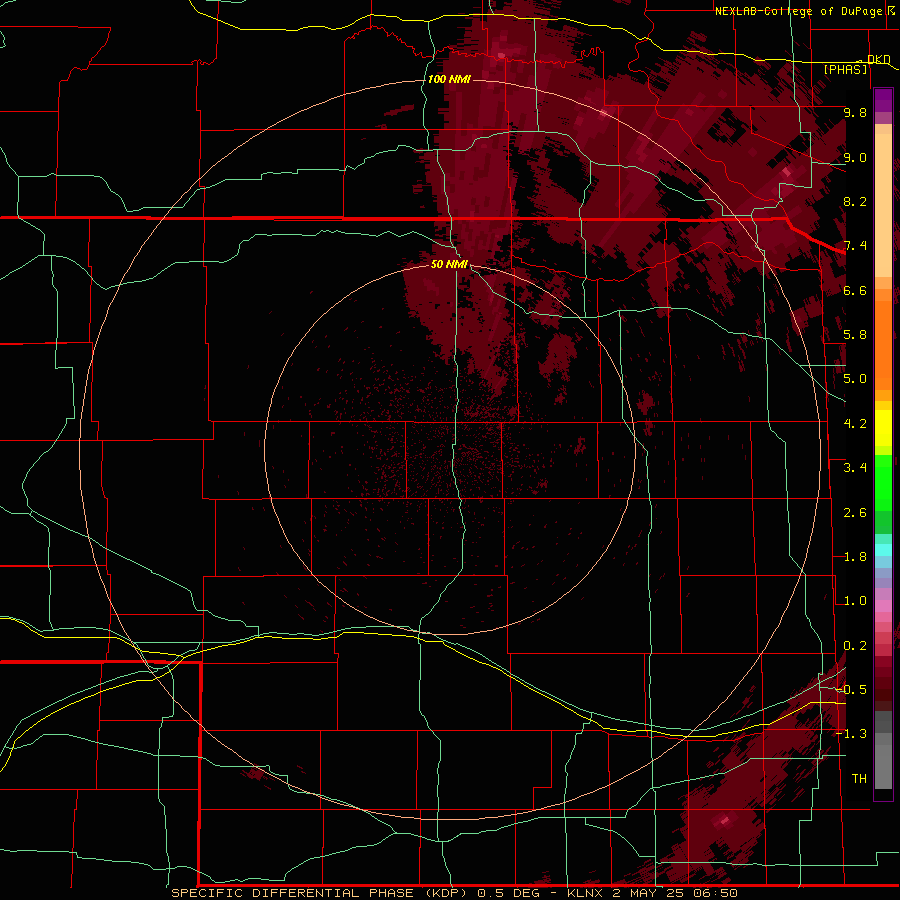This screenshot has width=900, height=900.
Task: Click the 5.0 legend value
Action: click(x=855, y=379)
